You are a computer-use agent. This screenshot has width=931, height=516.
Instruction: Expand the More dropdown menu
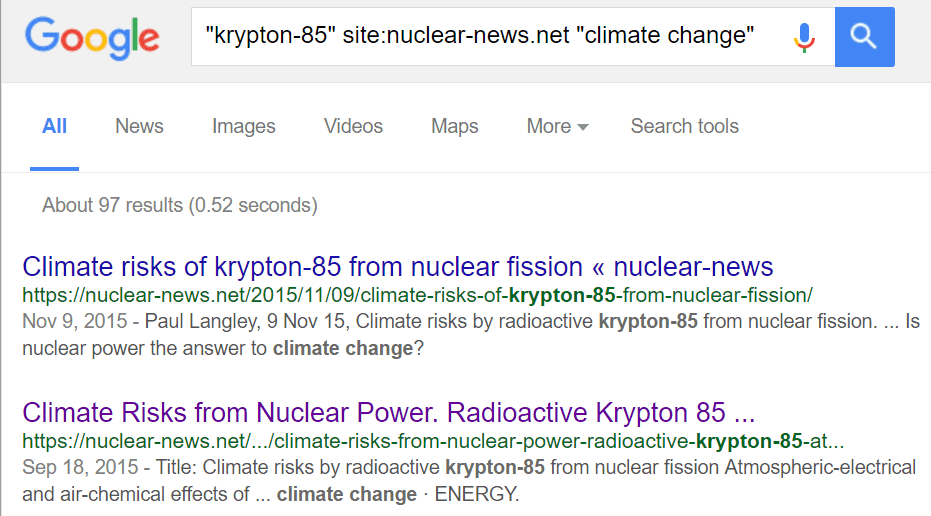click(x=549, y=126)
